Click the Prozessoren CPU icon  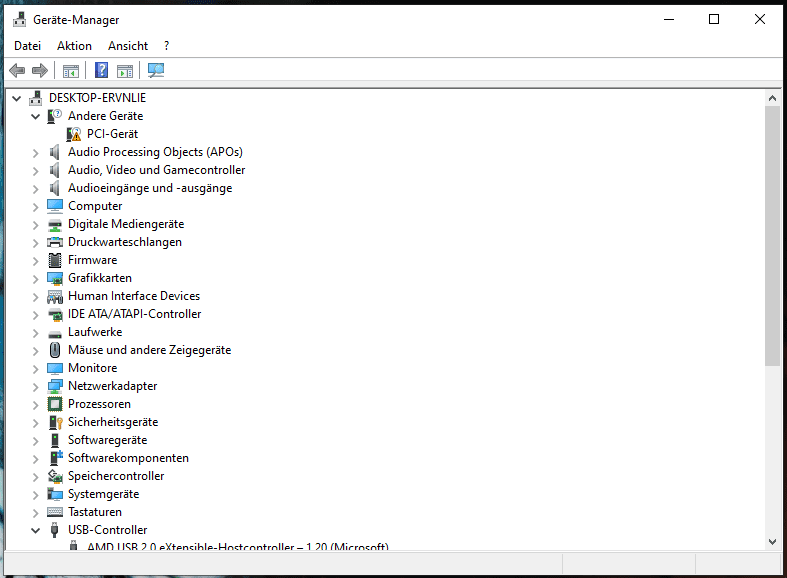pos(55,404)
